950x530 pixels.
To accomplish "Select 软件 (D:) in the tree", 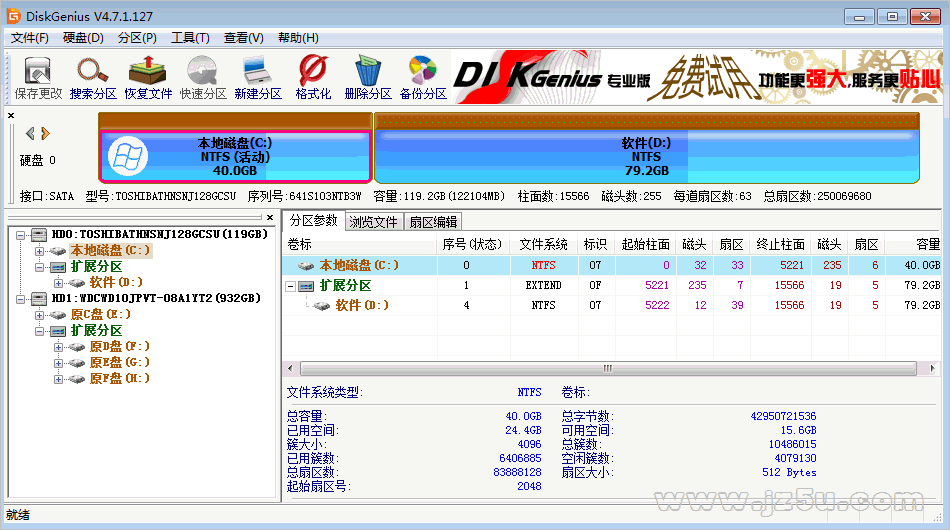I will click(x=116, y=282).
